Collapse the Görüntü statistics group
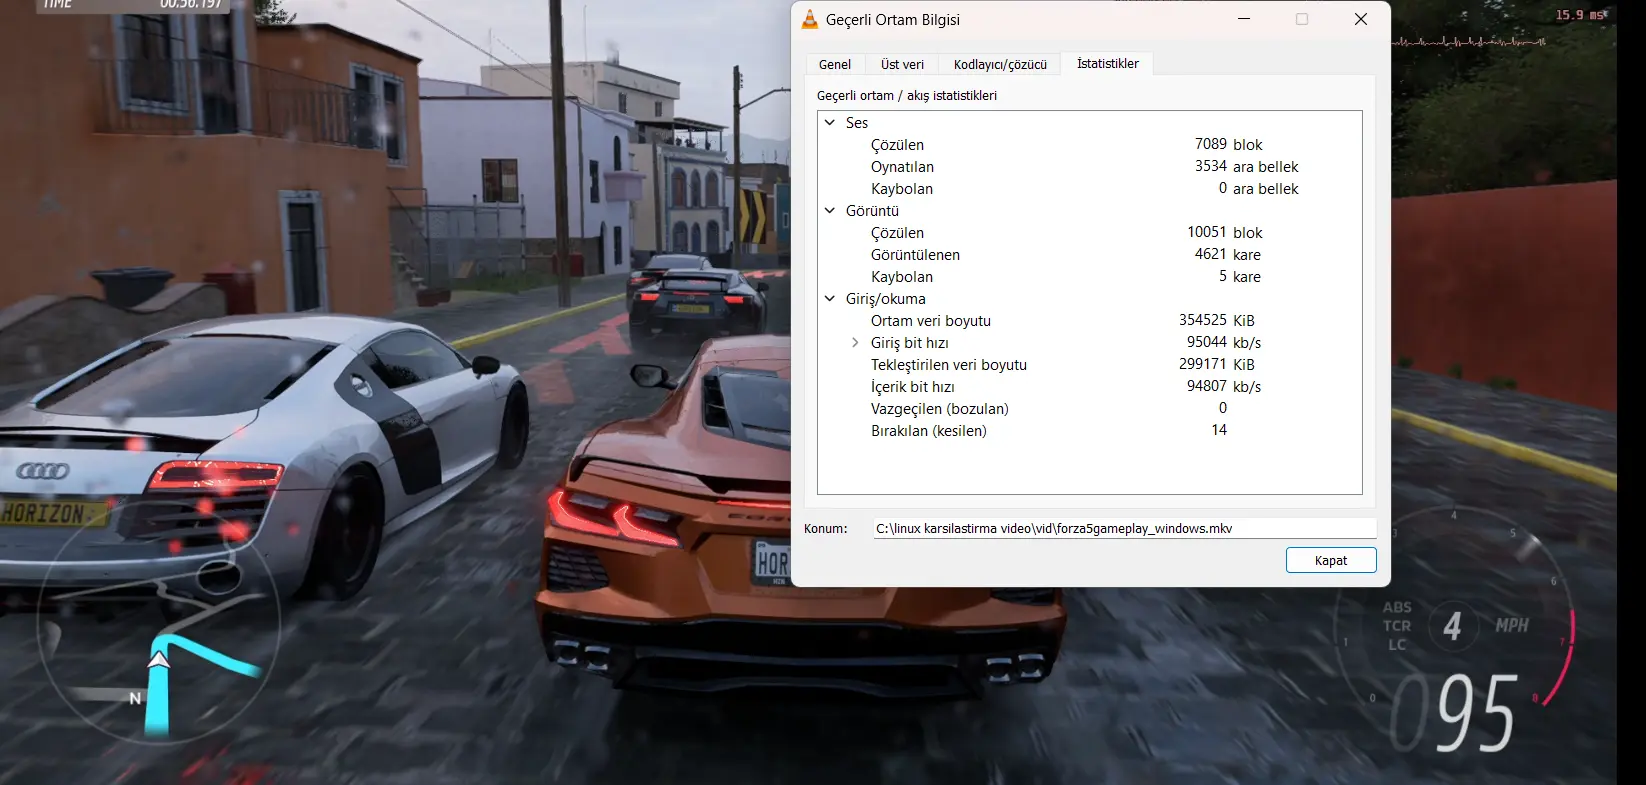 [x=830, y=210]
